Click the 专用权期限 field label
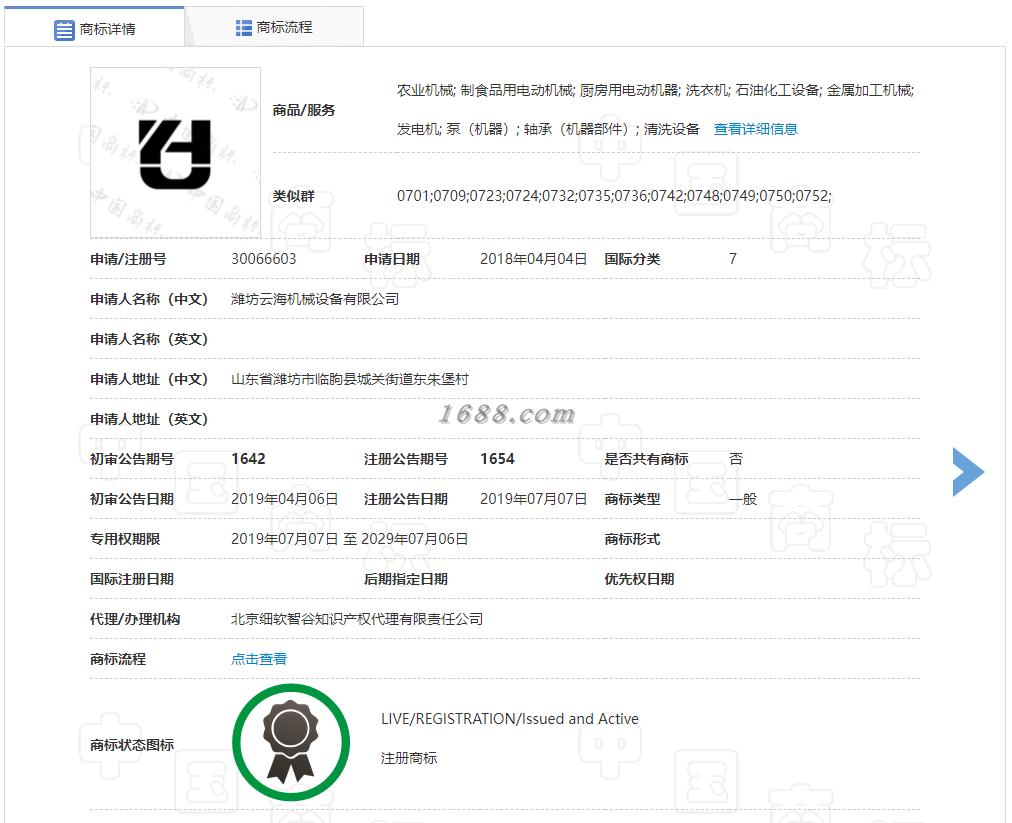Viewport: 1012px width, 823px height. (x=125, y=539)
